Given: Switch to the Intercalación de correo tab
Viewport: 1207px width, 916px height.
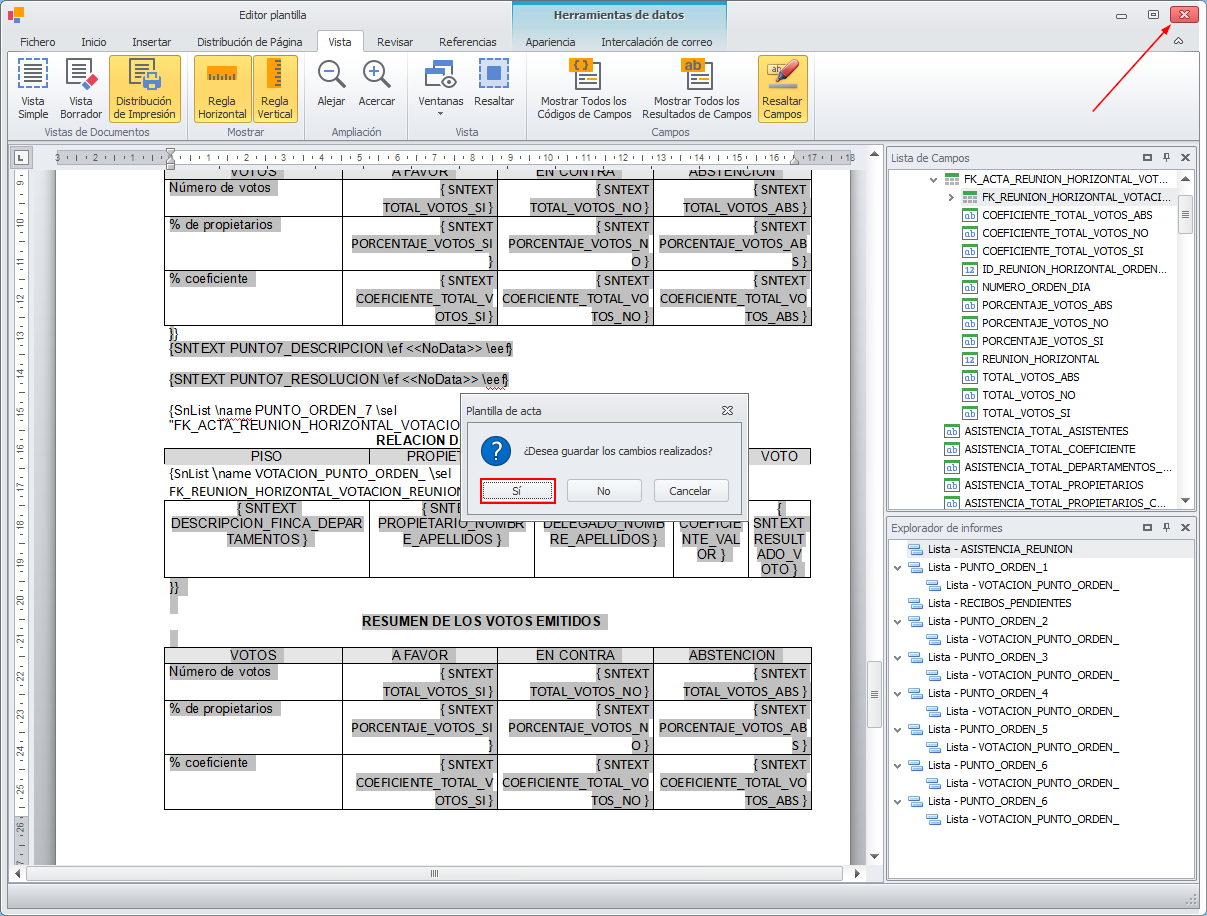Looking at the screenshot, I should (x=656, y=42).
